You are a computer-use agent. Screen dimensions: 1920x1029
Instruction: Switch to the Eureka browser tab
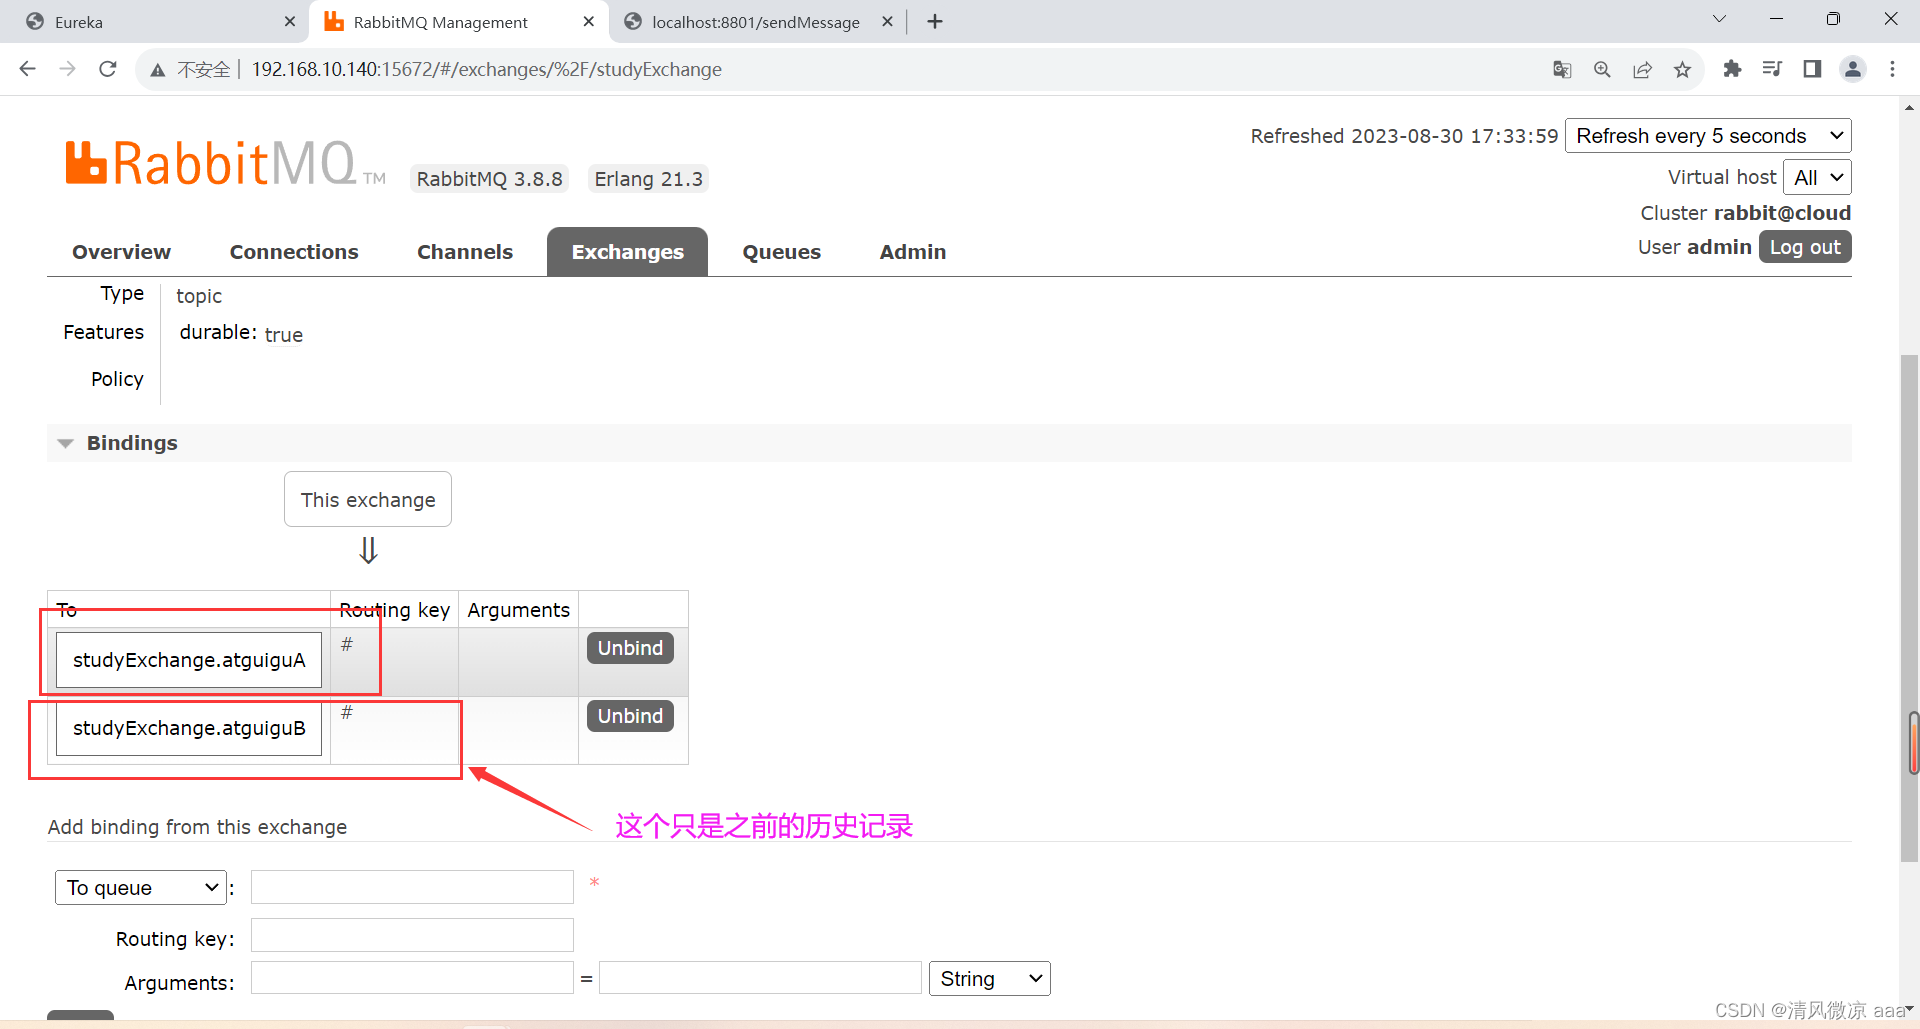[155, 22]
